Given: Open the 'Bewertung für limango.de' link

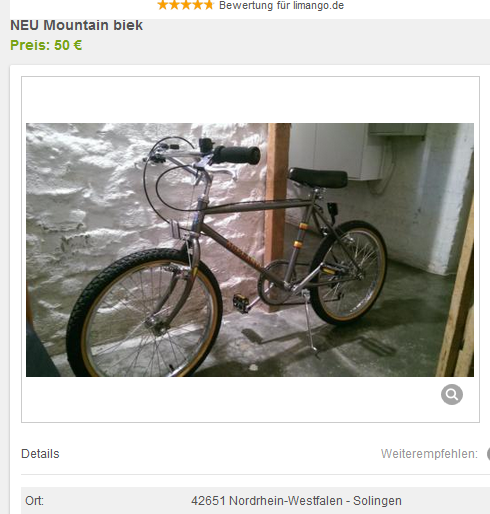Looking at the screenshot, I should (x=281, y=5).
